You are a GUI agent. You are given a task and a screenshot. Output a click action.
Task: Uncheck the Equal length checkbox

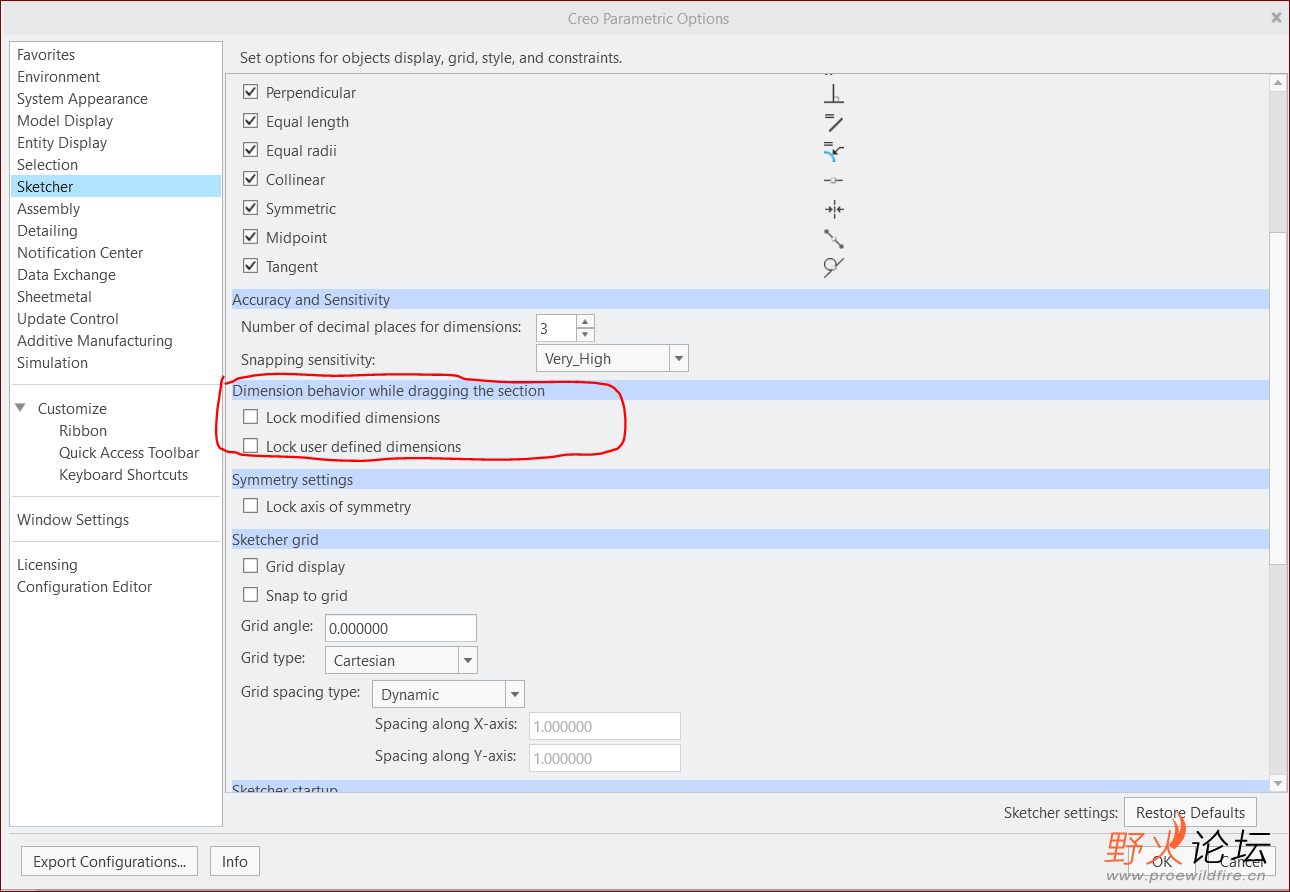pos(251,121)
